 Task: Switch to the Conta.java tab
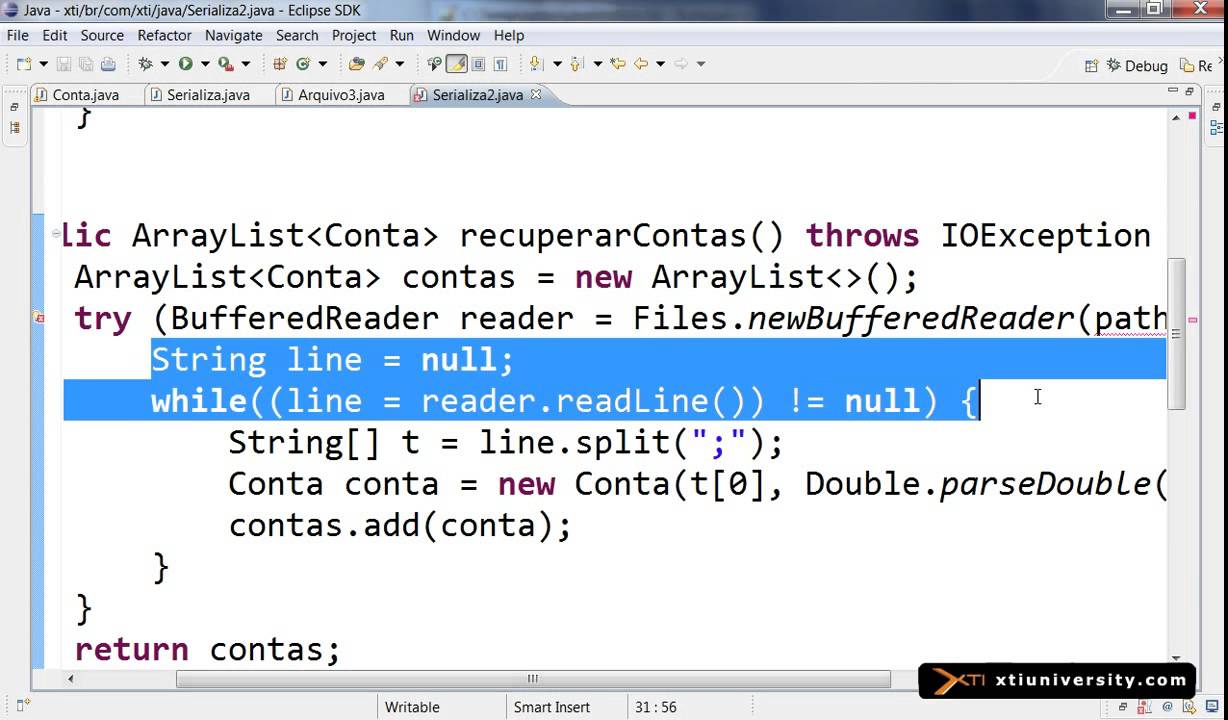tap(77, 95)
